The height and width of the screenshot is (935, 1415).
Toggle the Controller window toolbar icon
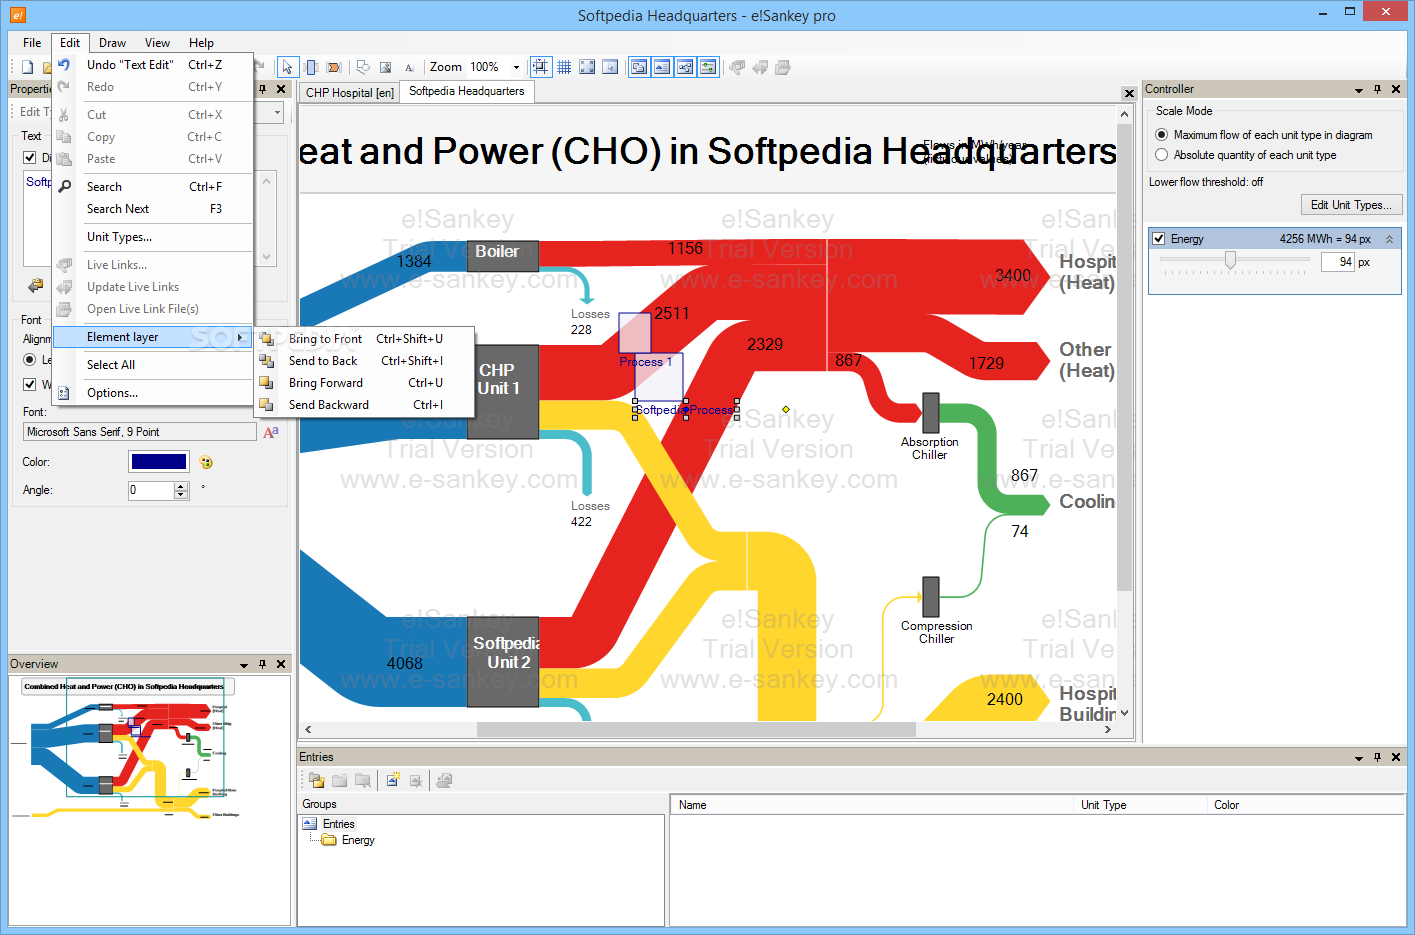[x=708, y=67]
